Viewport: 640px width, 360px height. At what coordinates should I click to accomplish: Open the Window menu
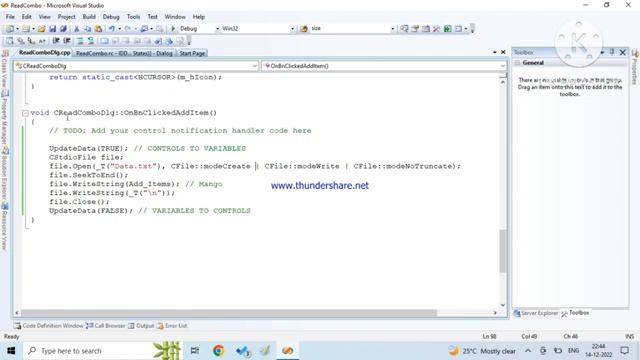click(175, 17)
